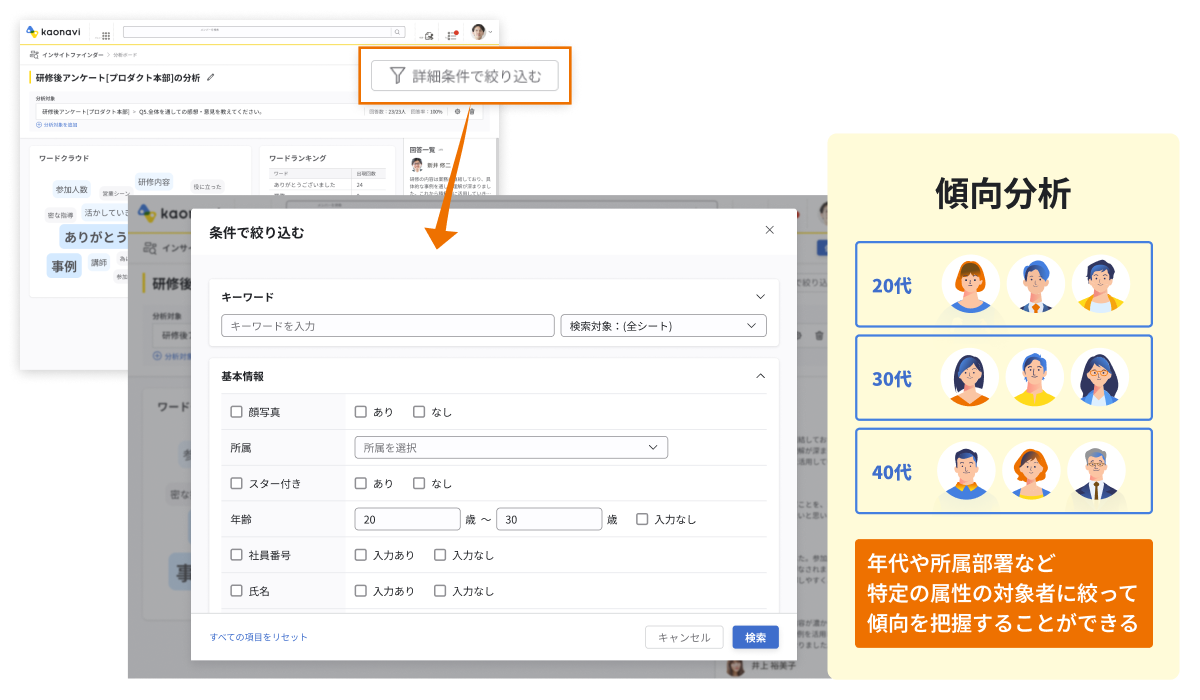Collapse the キーワード section chevron
Viewport: 1200px width, 700px height.
[x=760, y=296]
